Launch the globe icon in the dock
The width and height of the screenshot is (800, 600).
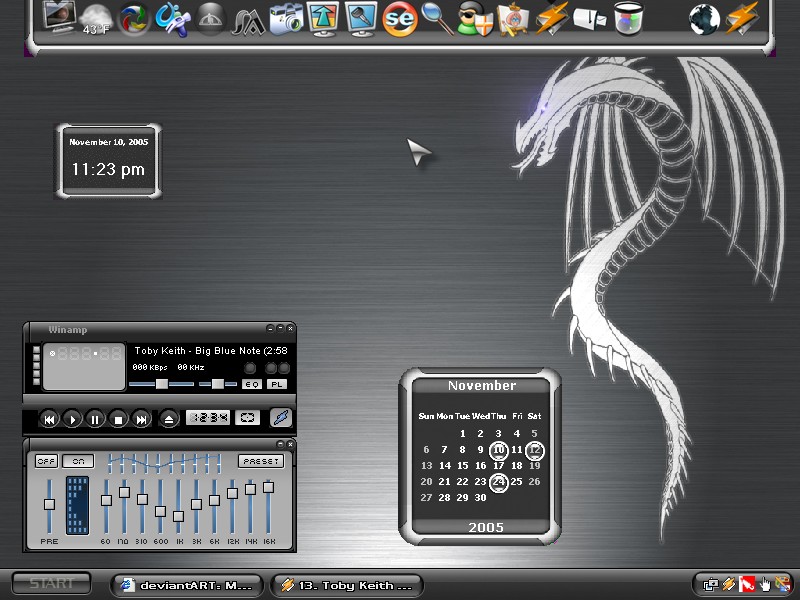[704, 19]
